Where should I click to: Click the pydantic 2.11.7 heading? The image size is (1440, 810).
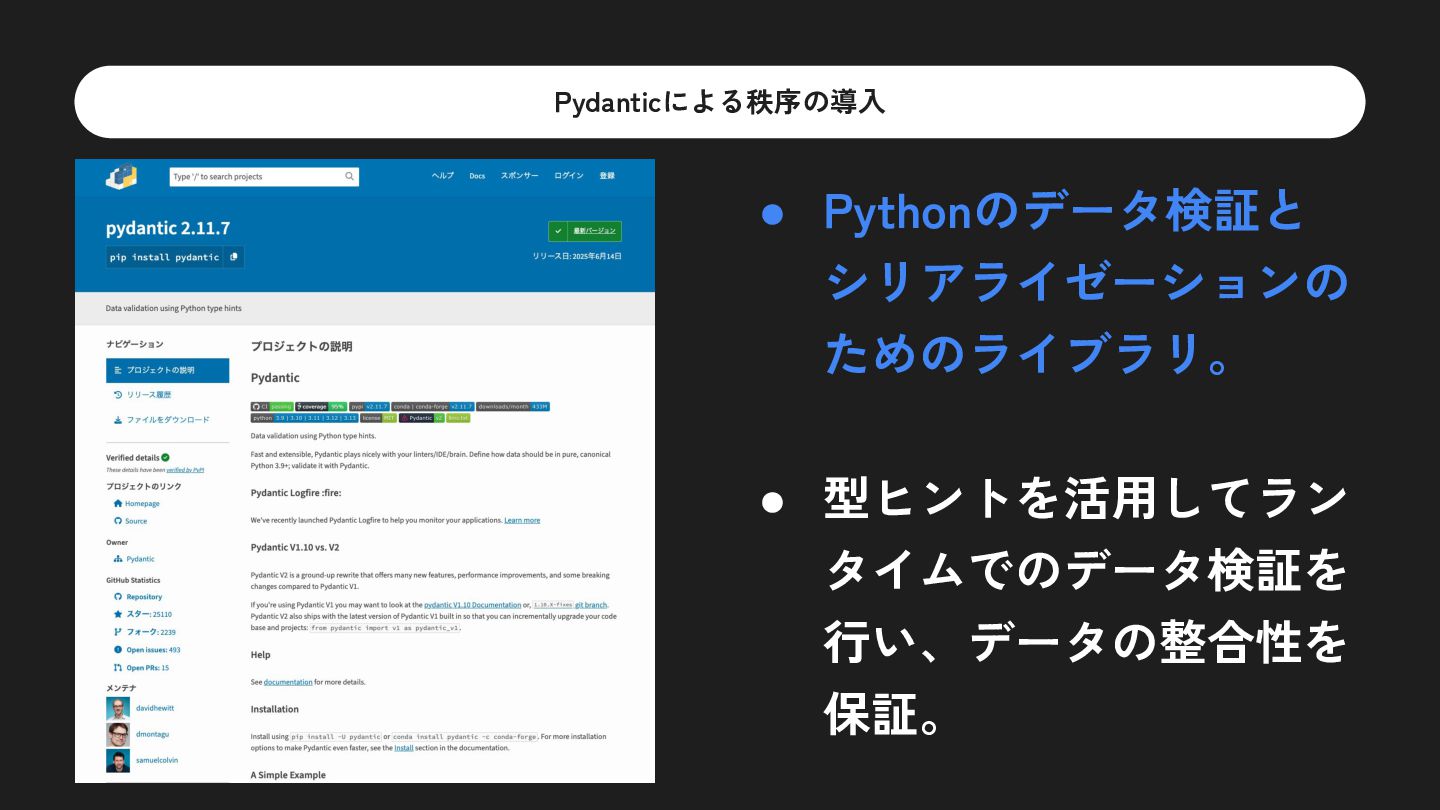click(168, 228)
